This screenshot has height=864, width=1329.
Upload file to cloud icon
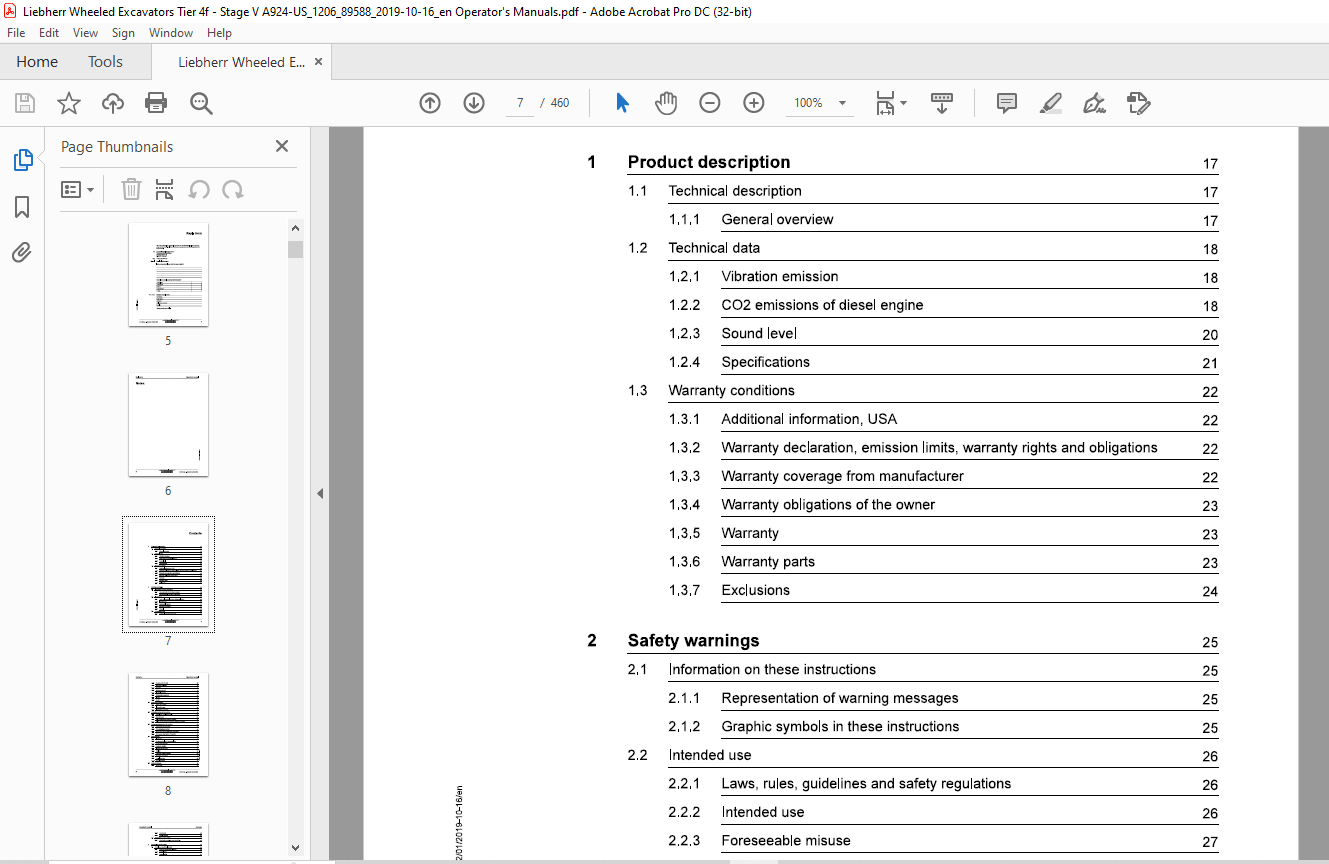point(113,103)
